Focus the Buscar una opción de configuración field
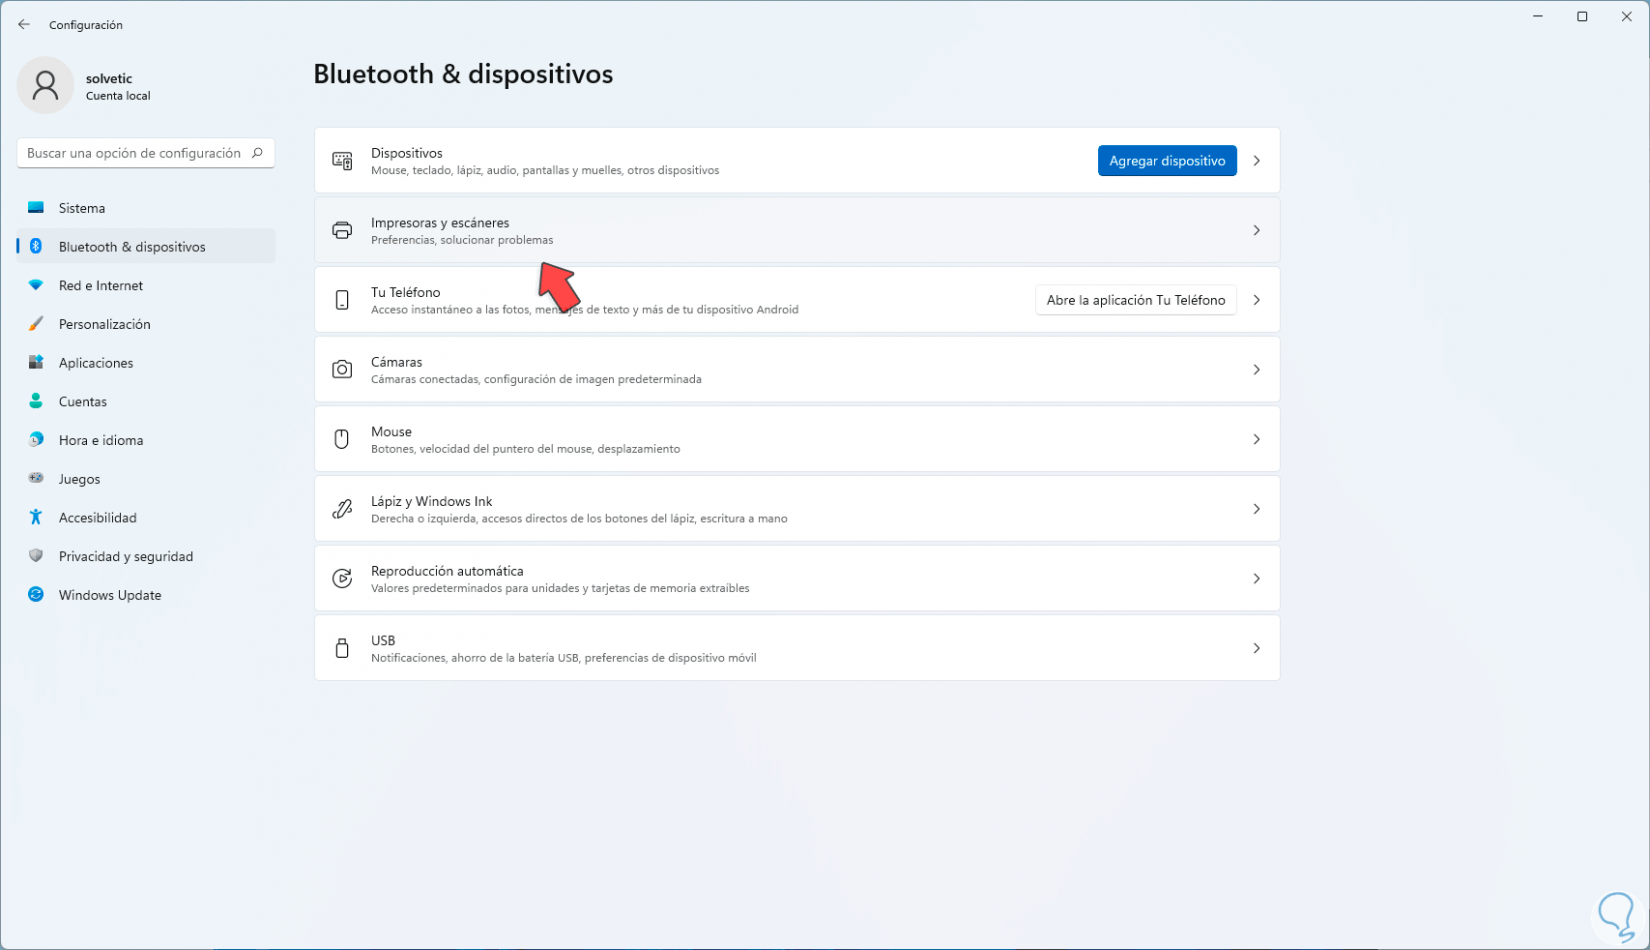 click(x=134, y=153)
